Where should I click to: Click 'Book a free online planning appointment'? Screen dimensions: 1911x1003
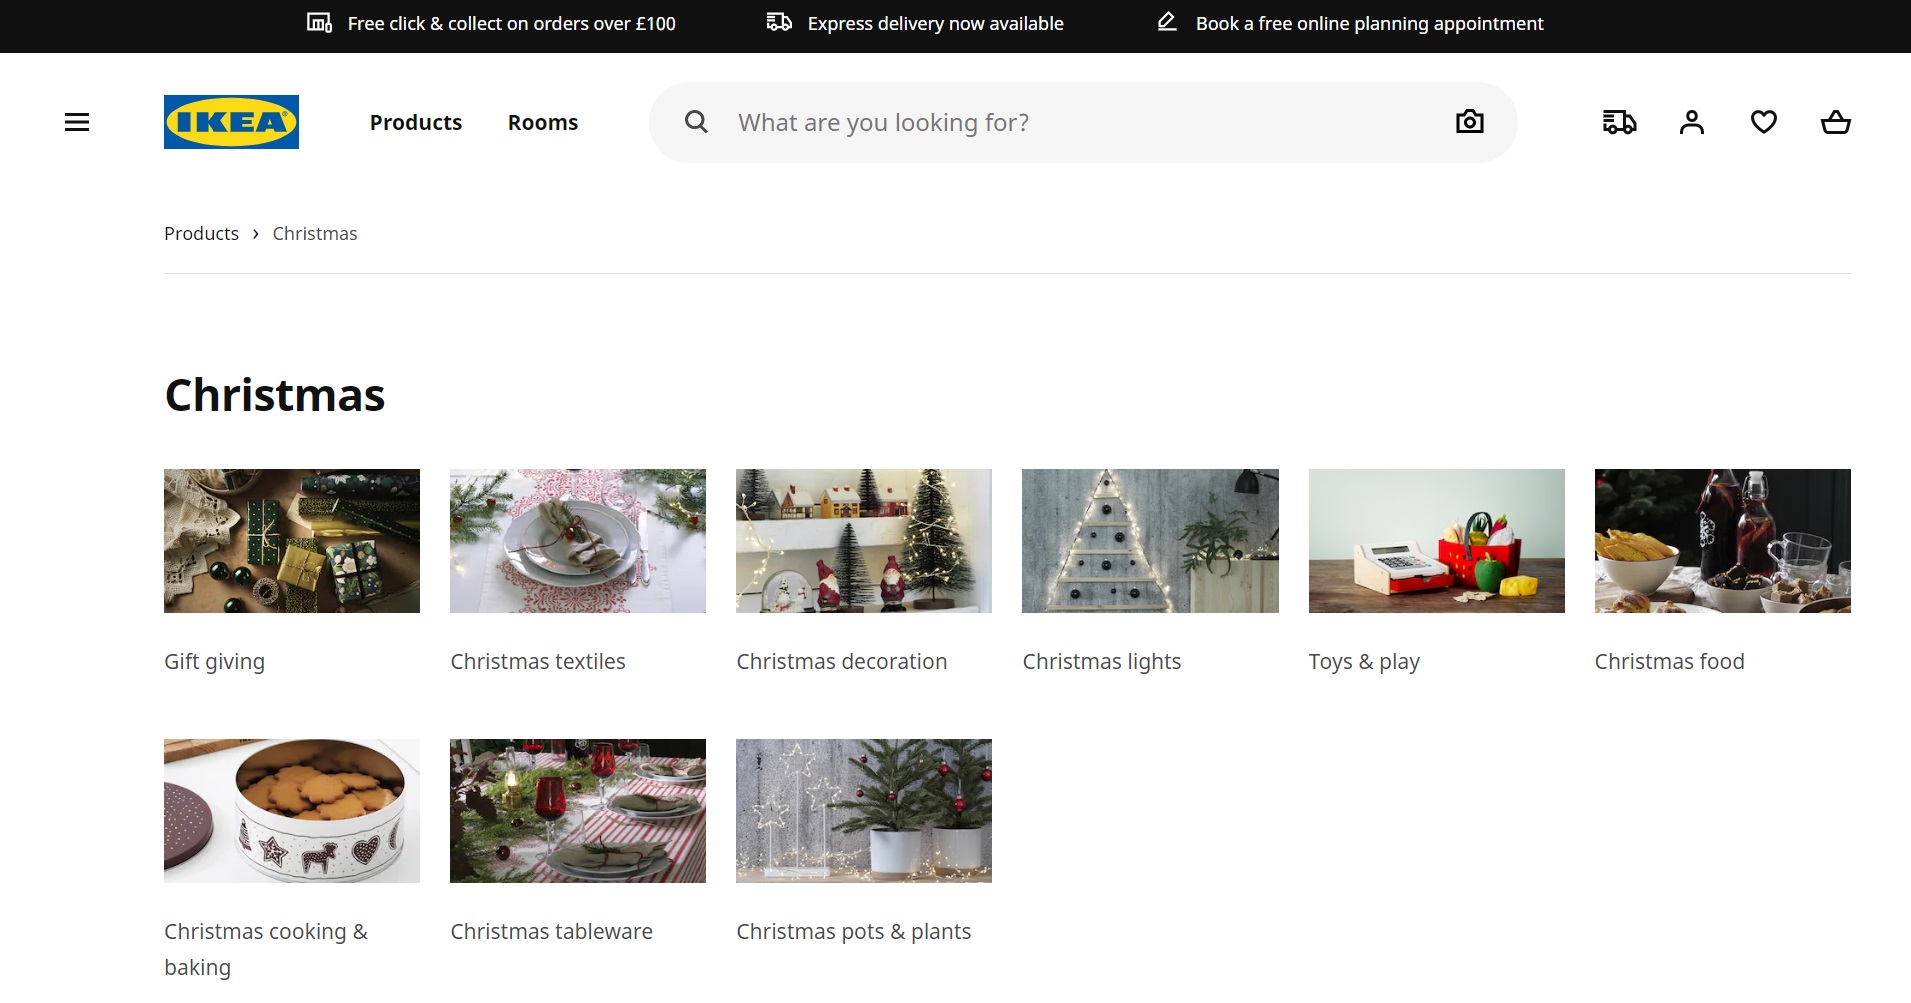tap(1368, 23)
